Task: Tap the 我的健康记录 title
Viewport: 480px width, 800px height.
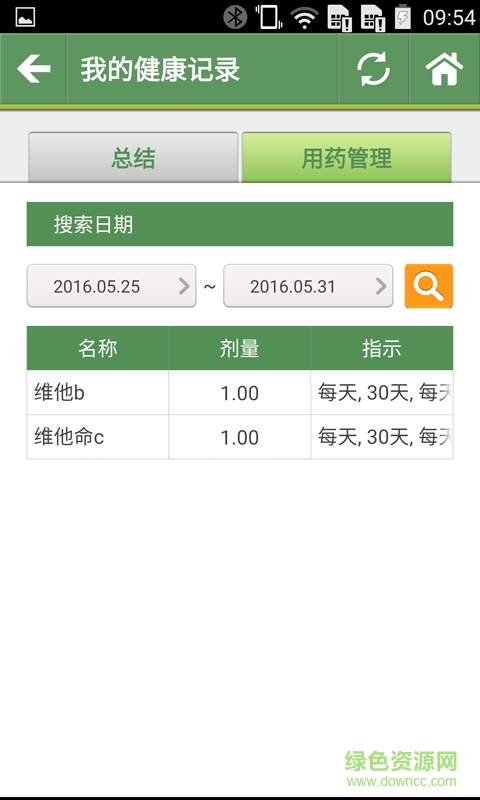Action: (160, 69)
